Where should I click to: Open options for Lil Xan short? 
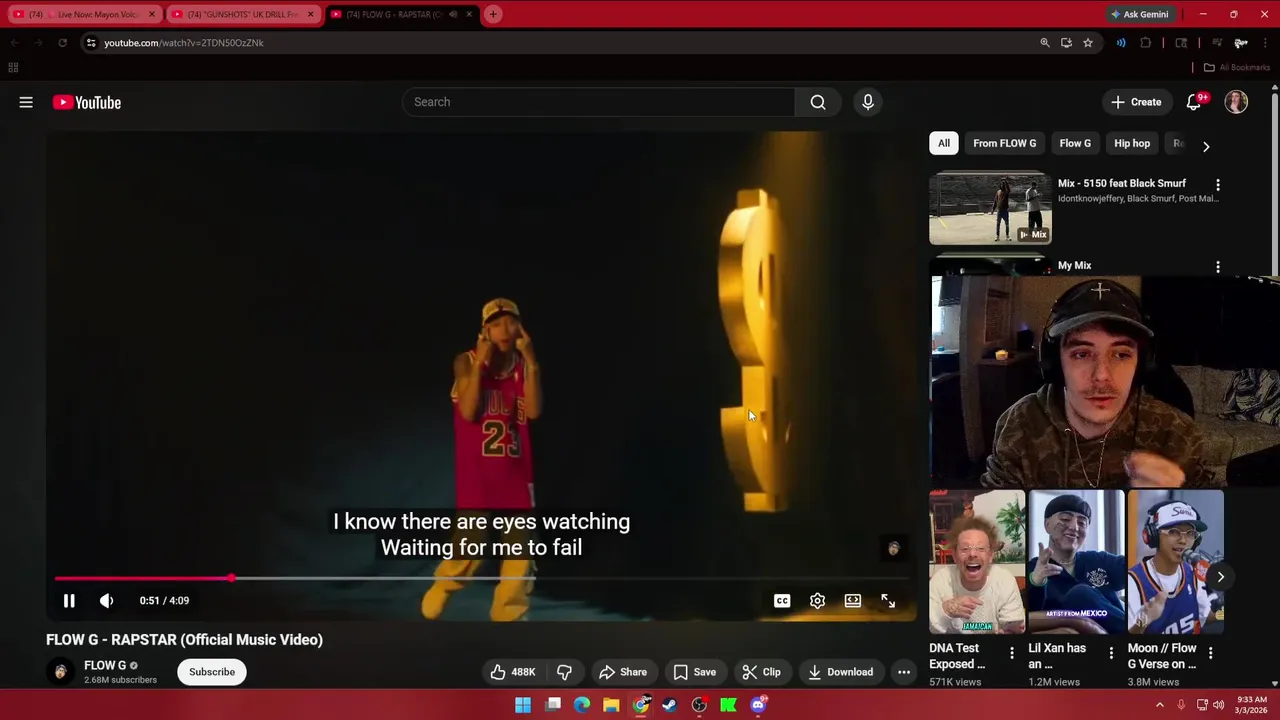[x=1111, y=653]
